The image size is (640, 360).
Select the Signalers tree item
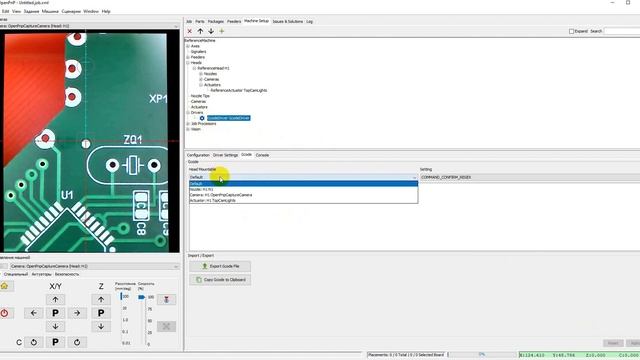pyautogui.click(x=198, y=52)
